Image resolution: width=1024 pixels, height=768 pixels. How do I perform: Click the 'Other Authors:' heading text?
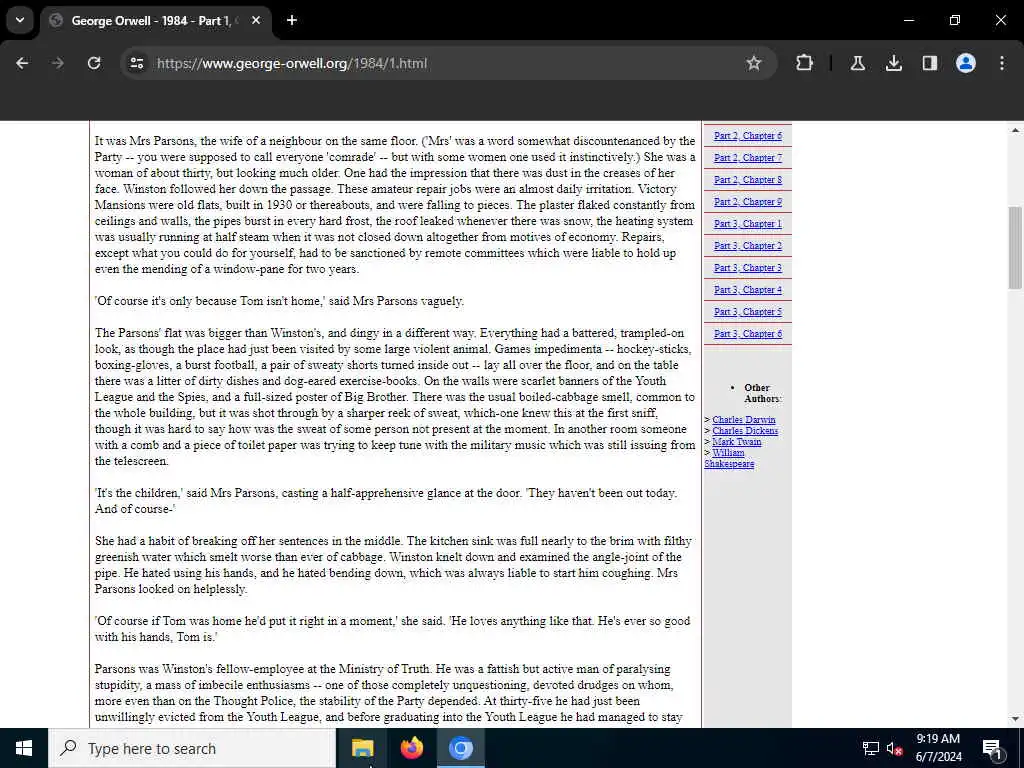[x=763, y=393]
